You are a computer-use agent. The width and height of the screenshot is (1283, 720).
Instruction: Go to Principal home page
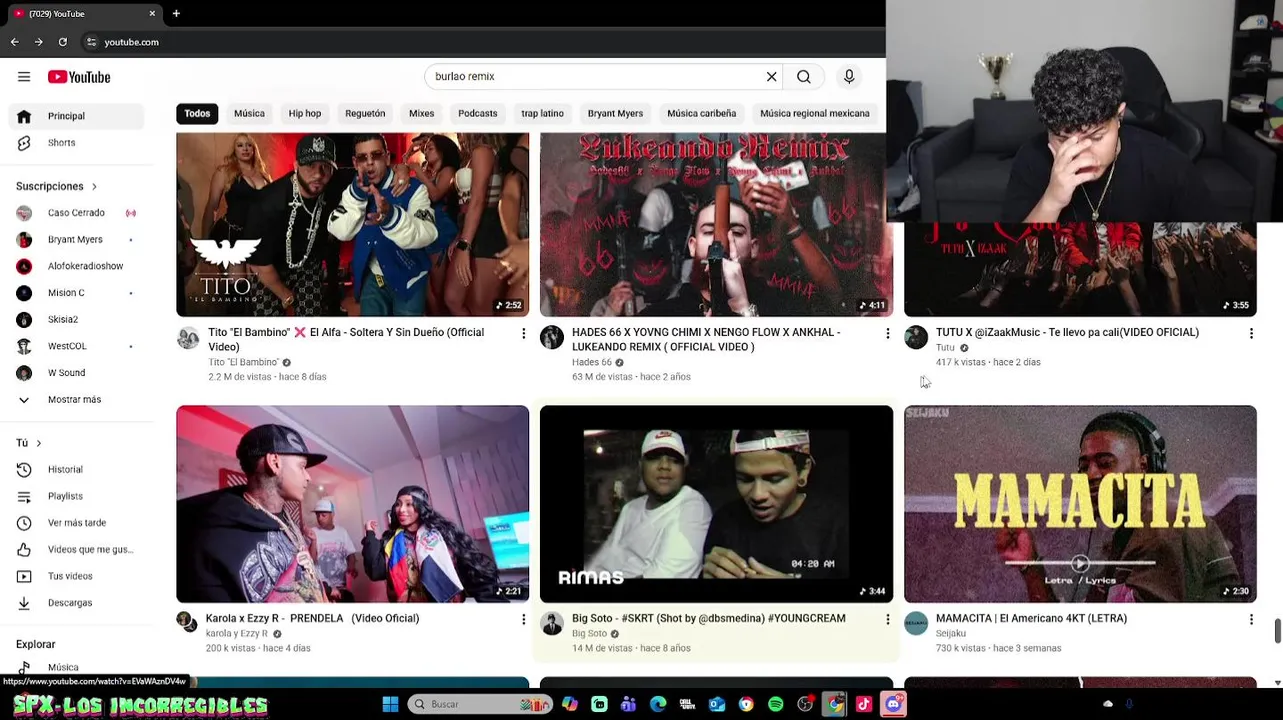tap(76, 116)
